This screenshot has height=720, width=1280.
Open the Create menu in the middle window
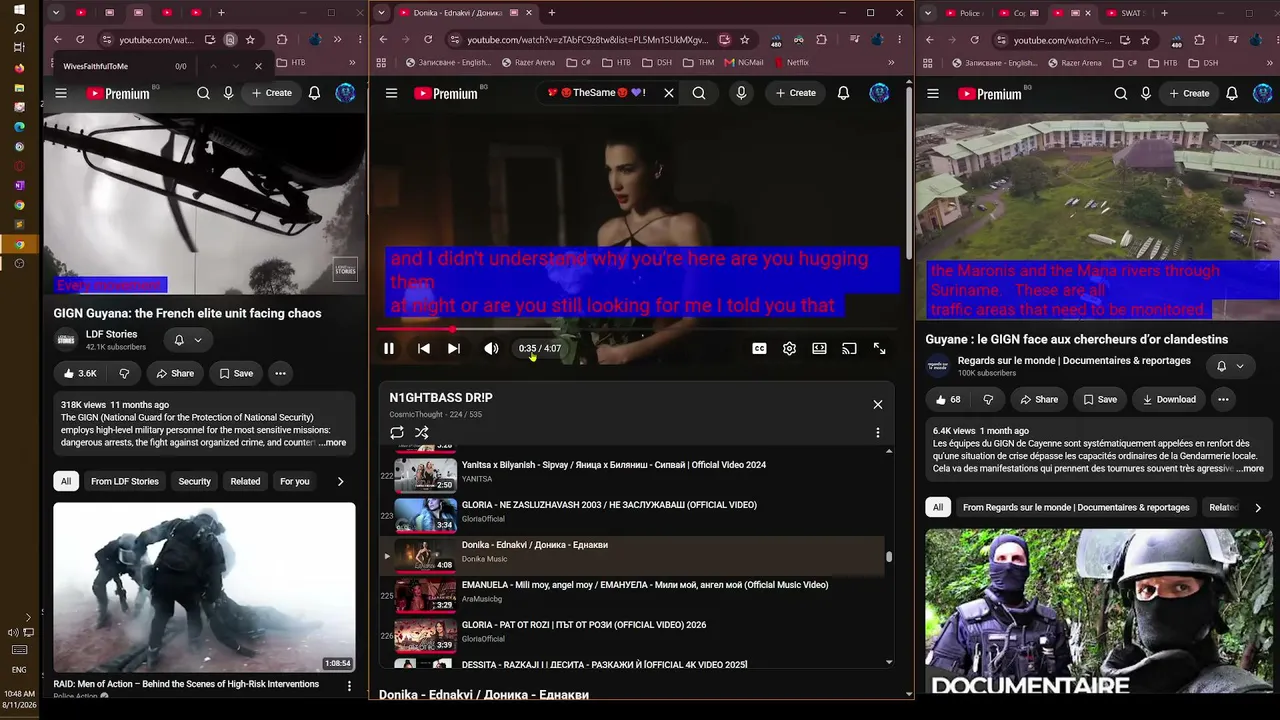click(796, 93)
